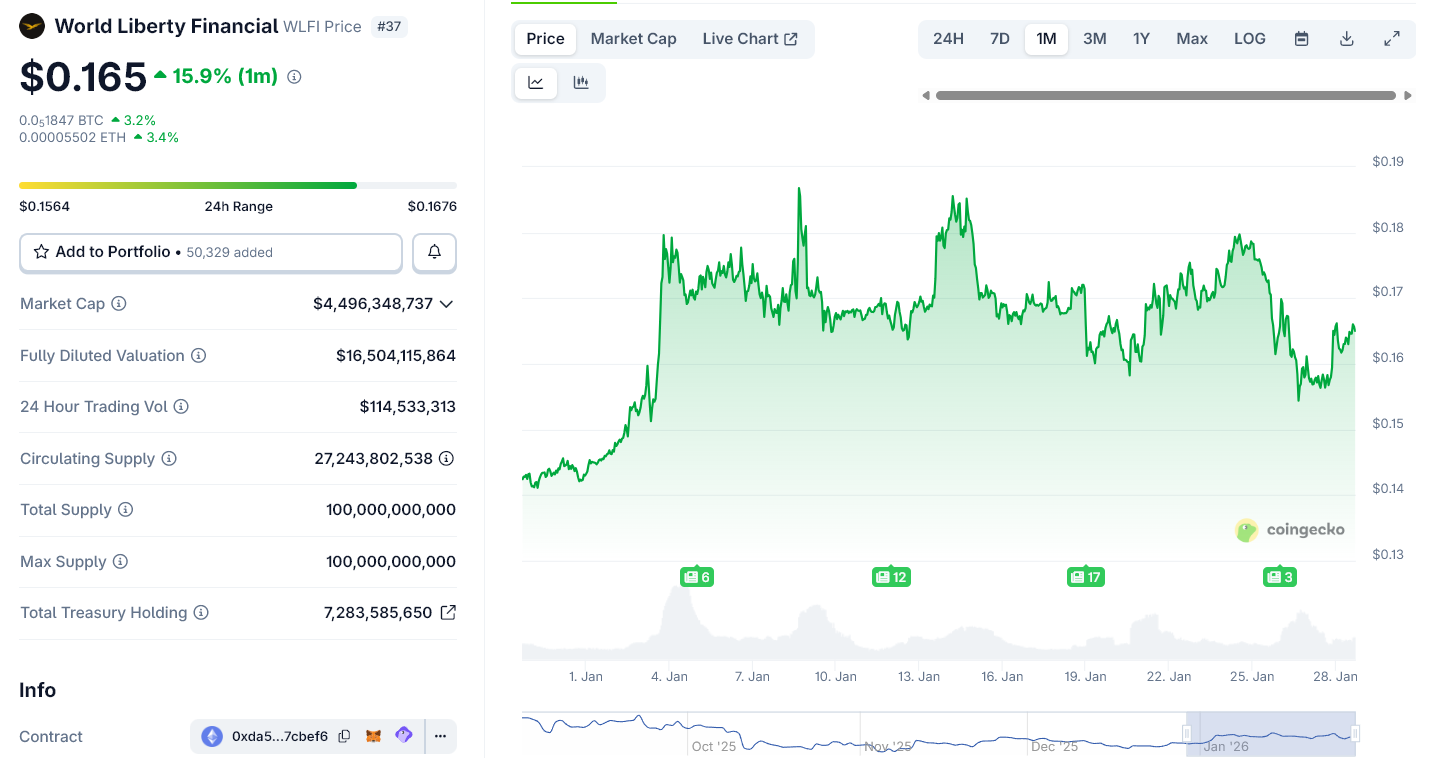Toggle LOG scale on the chart

(1249, 39)
